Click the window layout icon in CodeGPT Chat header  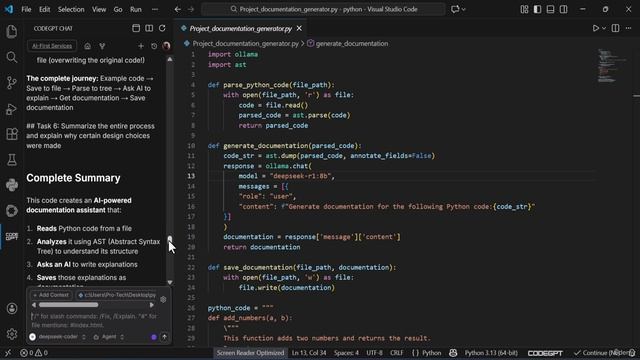136,28
